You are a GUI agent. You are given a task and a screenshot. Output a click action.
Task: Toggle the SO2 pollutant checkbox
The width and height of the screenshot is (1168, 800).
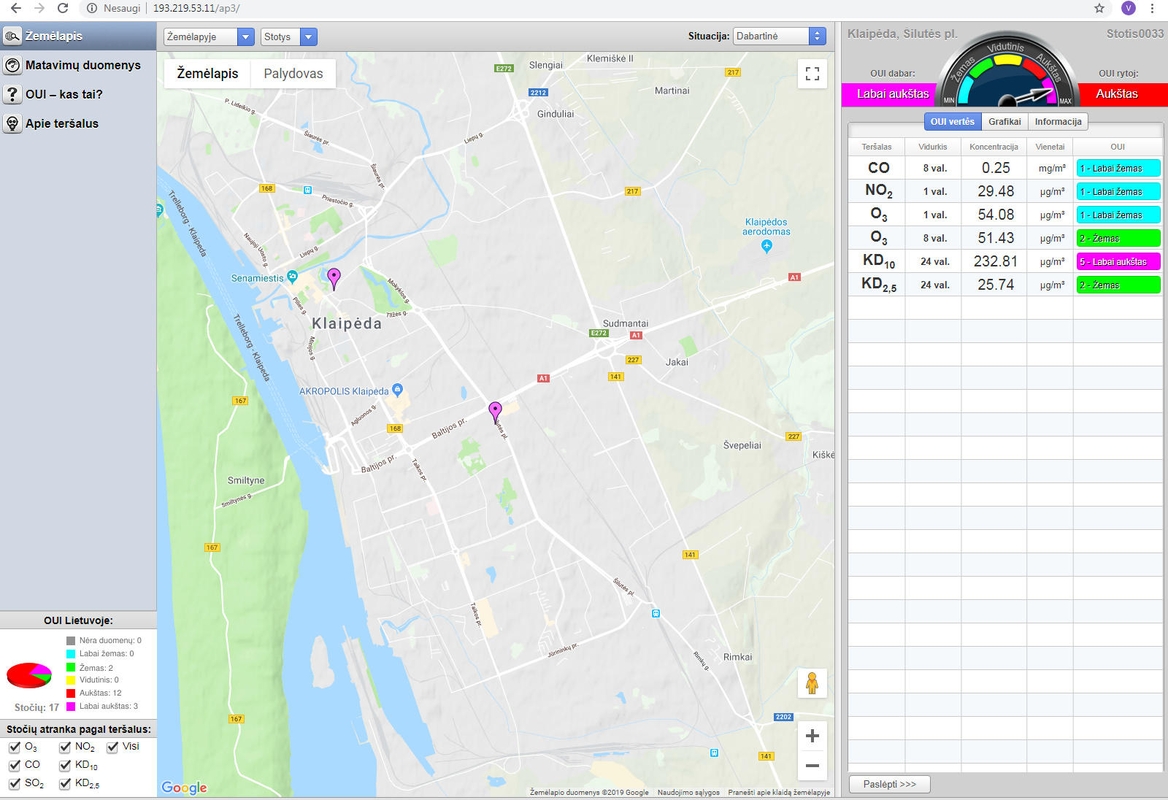(x=14, y=783)
